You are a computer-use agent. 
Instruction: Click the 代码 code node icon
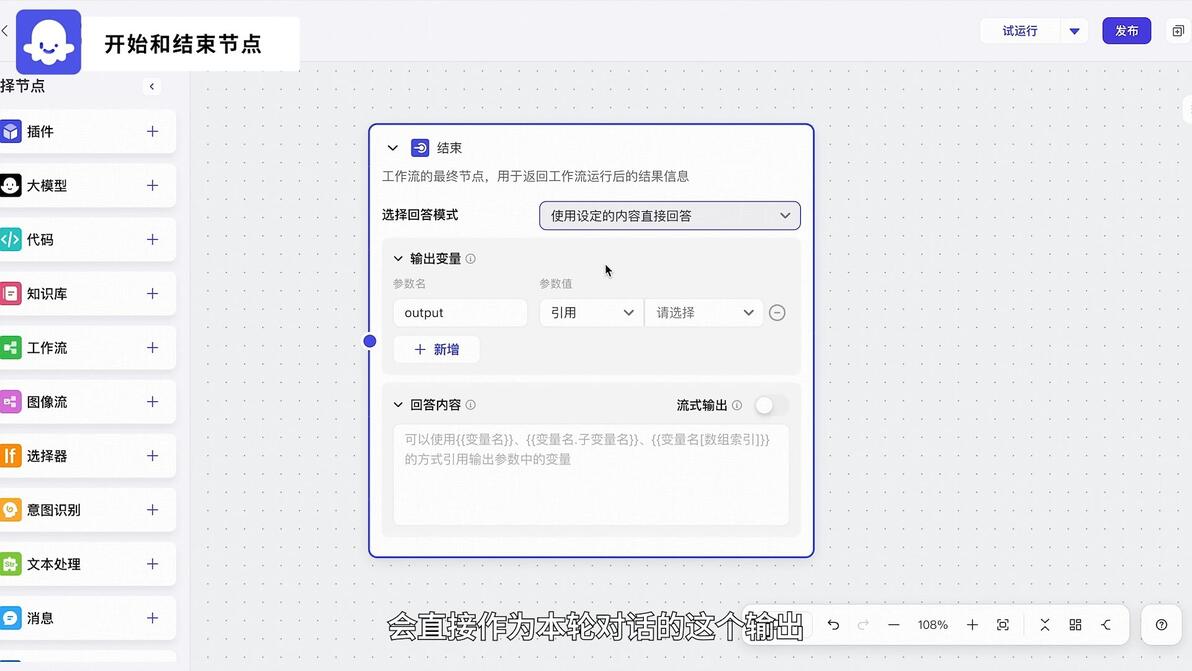click(11, 239)
